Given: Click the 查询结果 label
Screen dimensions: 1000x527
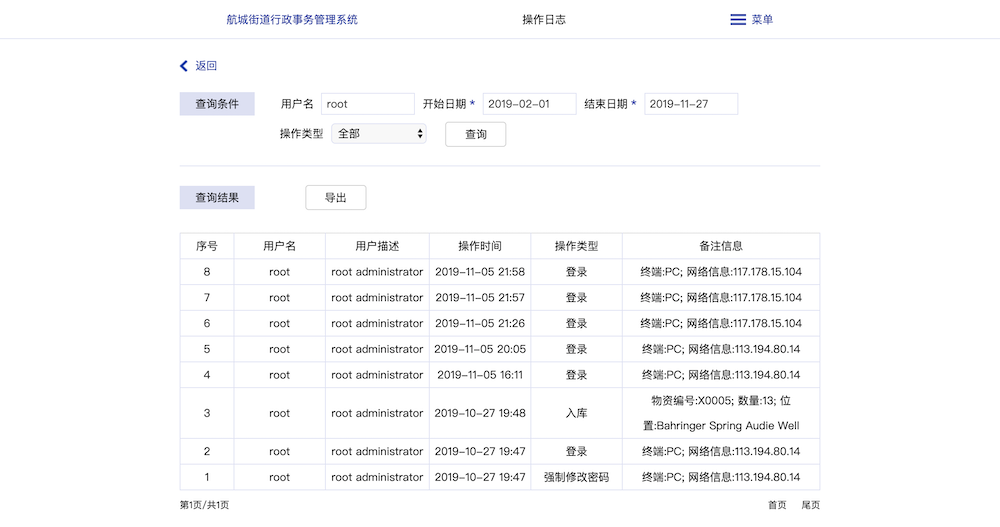Looking at the screenshot, I should pyautogui.click(x=217, y=198).
